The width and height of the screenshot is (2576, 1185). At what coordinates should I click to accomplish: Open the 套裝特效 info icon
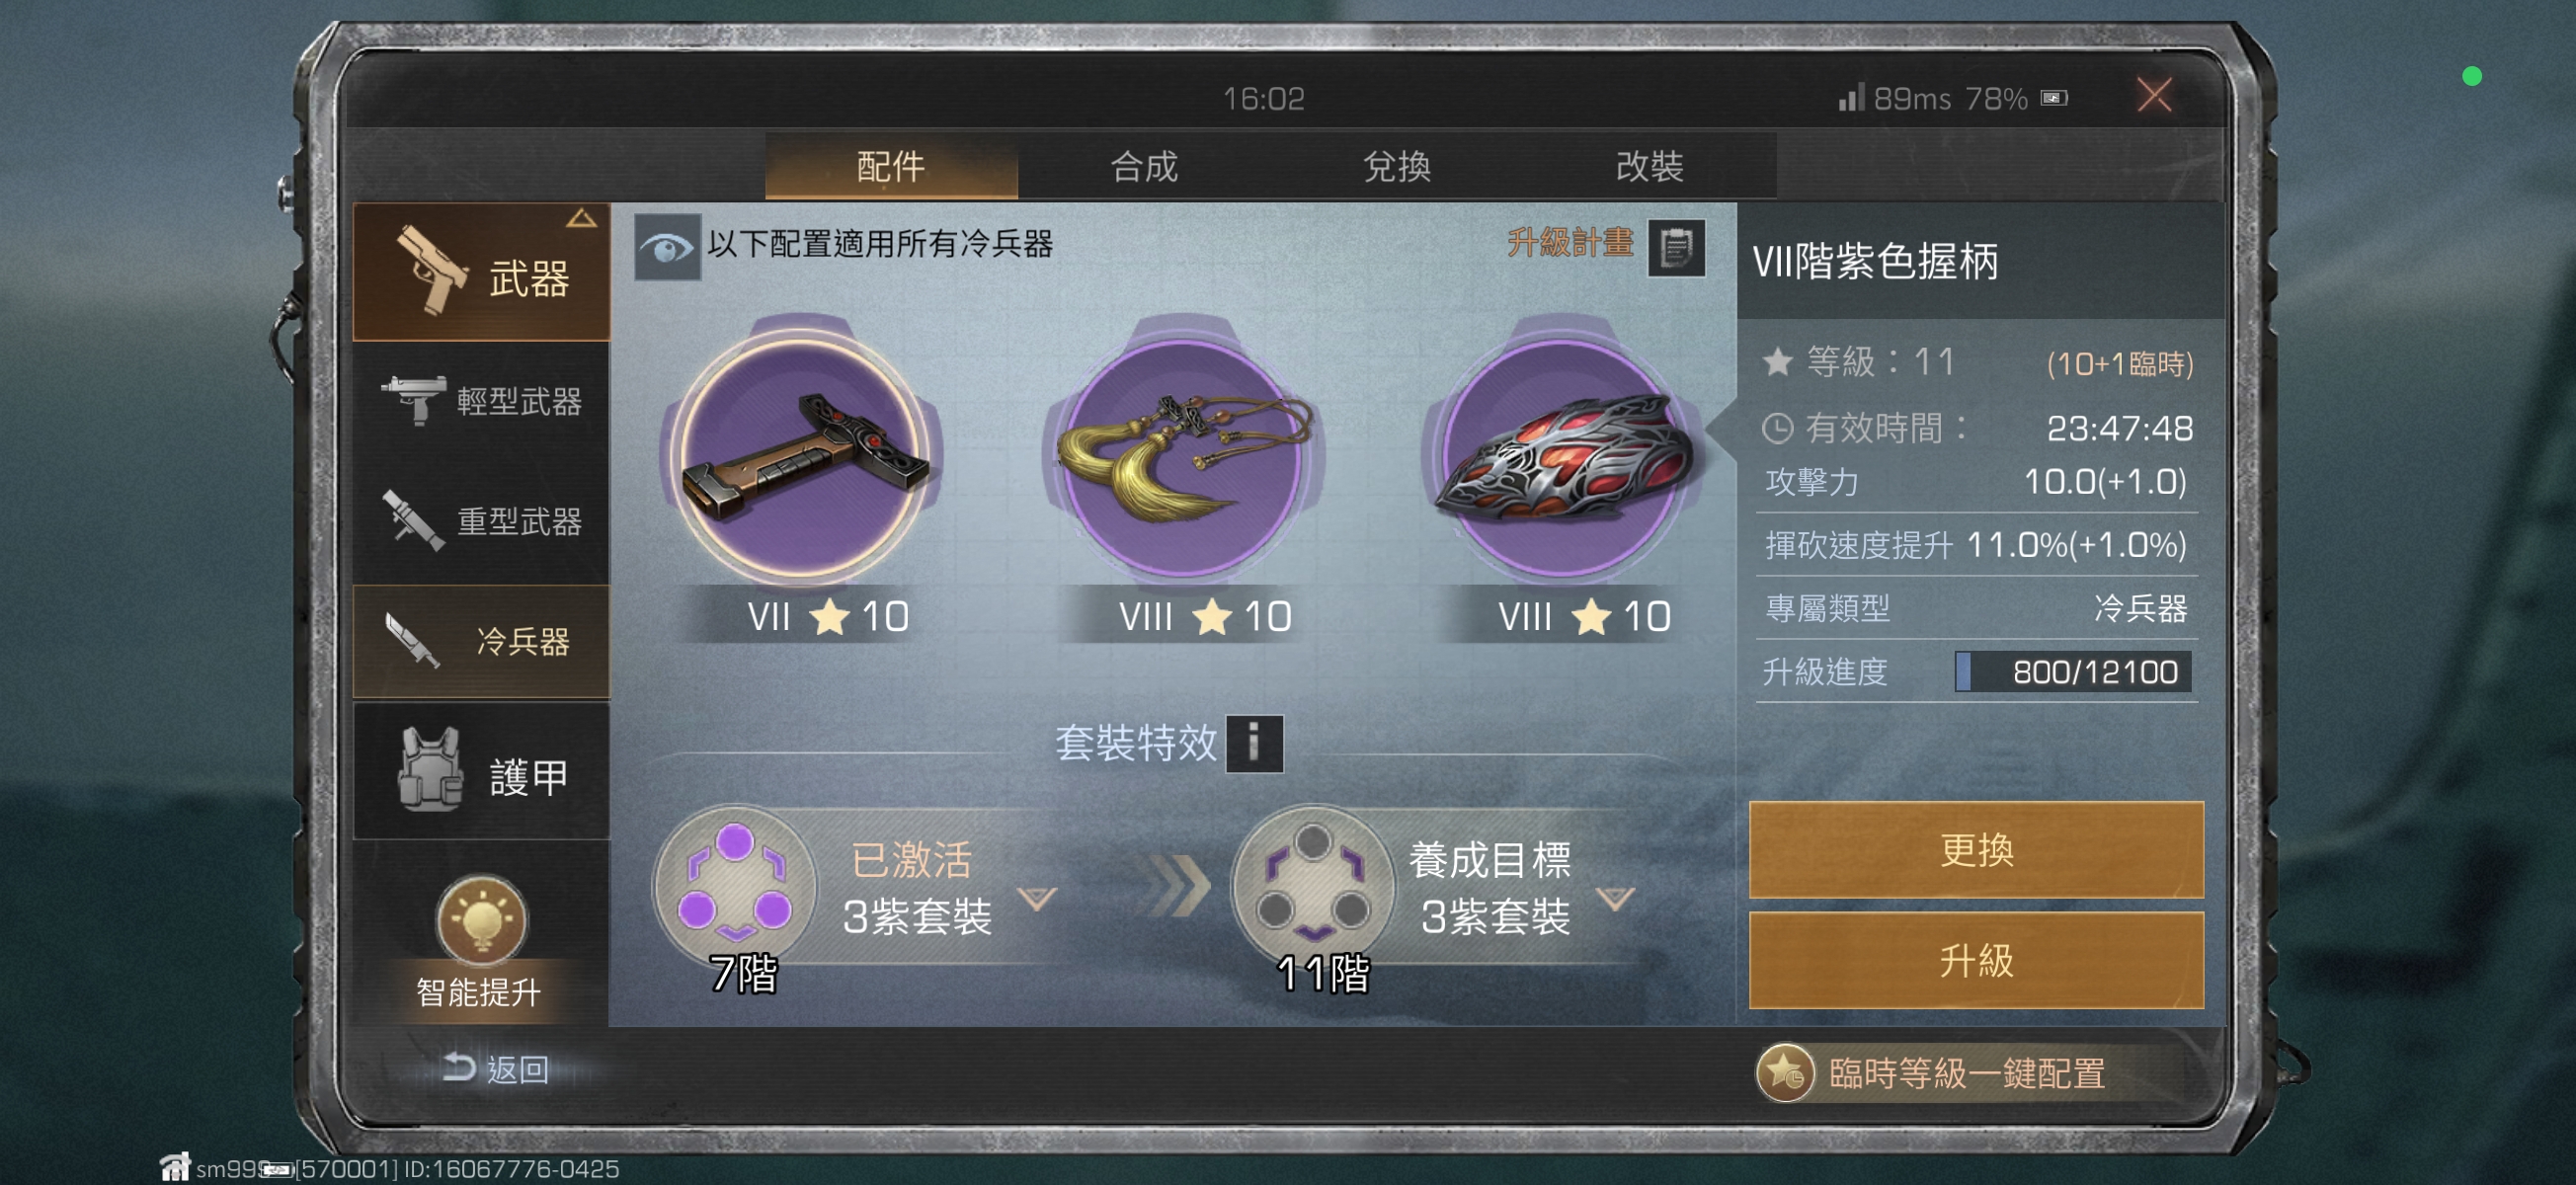click(x=1254, y=743)
